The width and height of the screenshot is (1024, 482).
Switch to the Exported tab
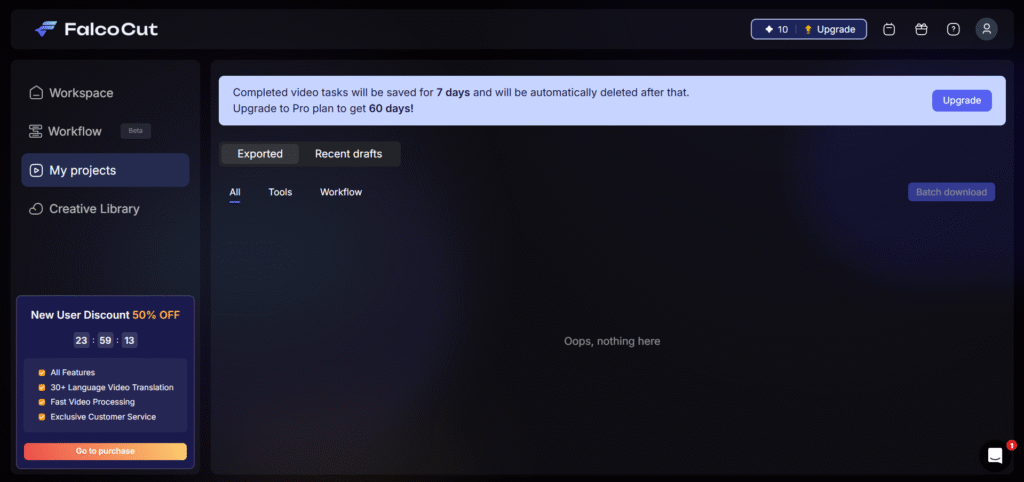pos(260,154)
